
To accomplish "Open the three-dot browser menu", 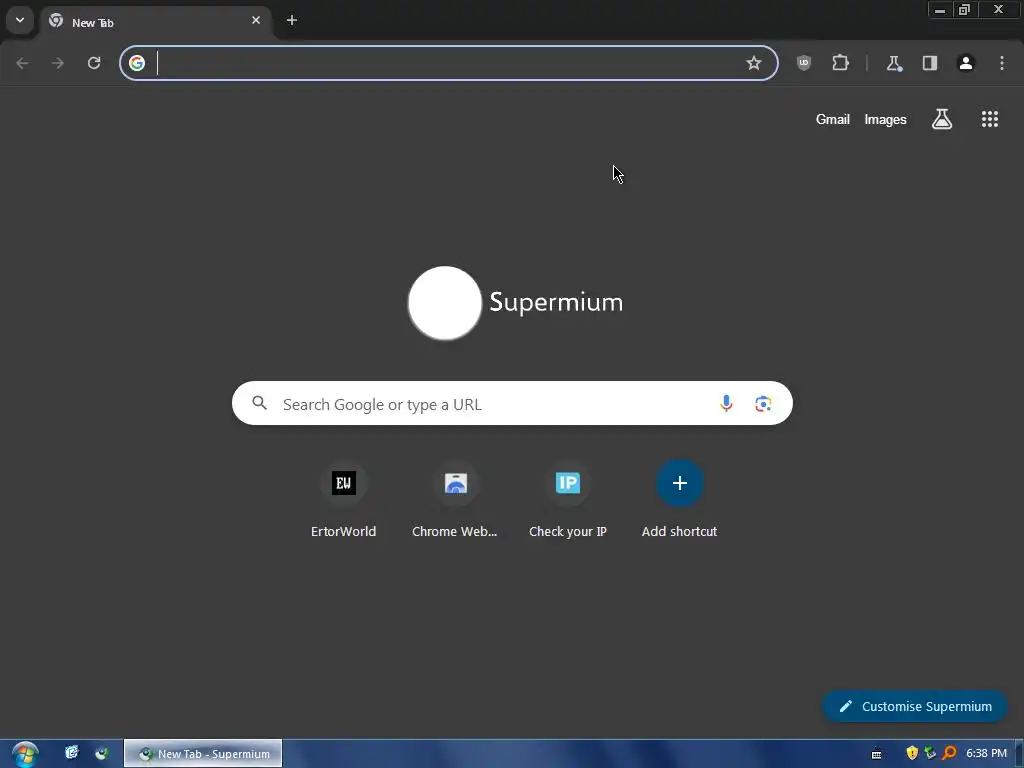I will point(1002,63).
